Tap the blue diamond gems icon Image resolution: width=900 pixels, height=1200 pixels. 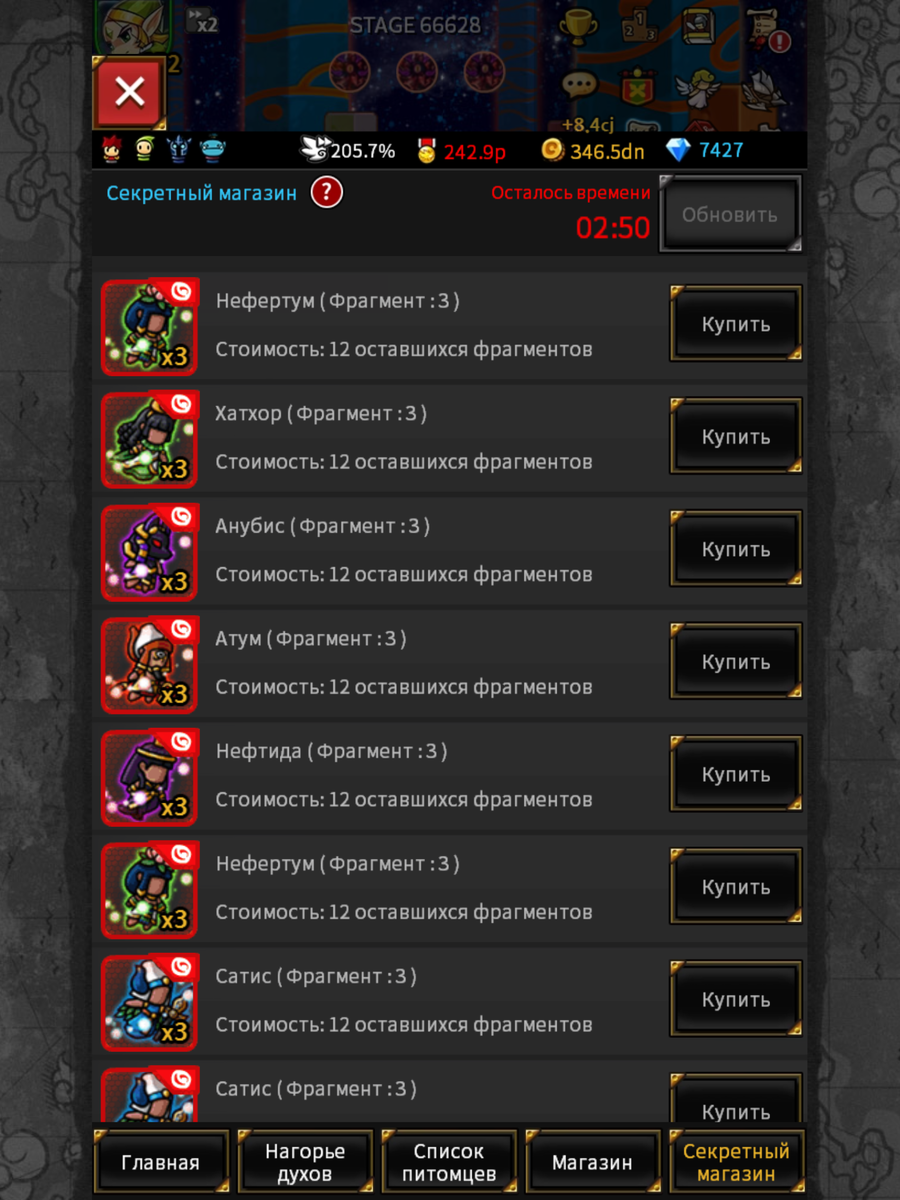pos(679,150)
